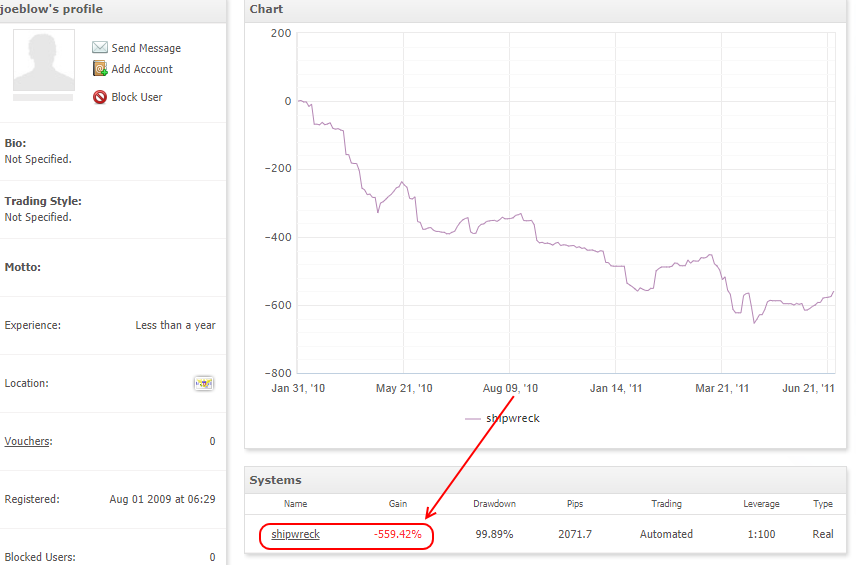Open the Send Message link
The height and width of the screenshot is (565, 856).
tap(146, 48)
